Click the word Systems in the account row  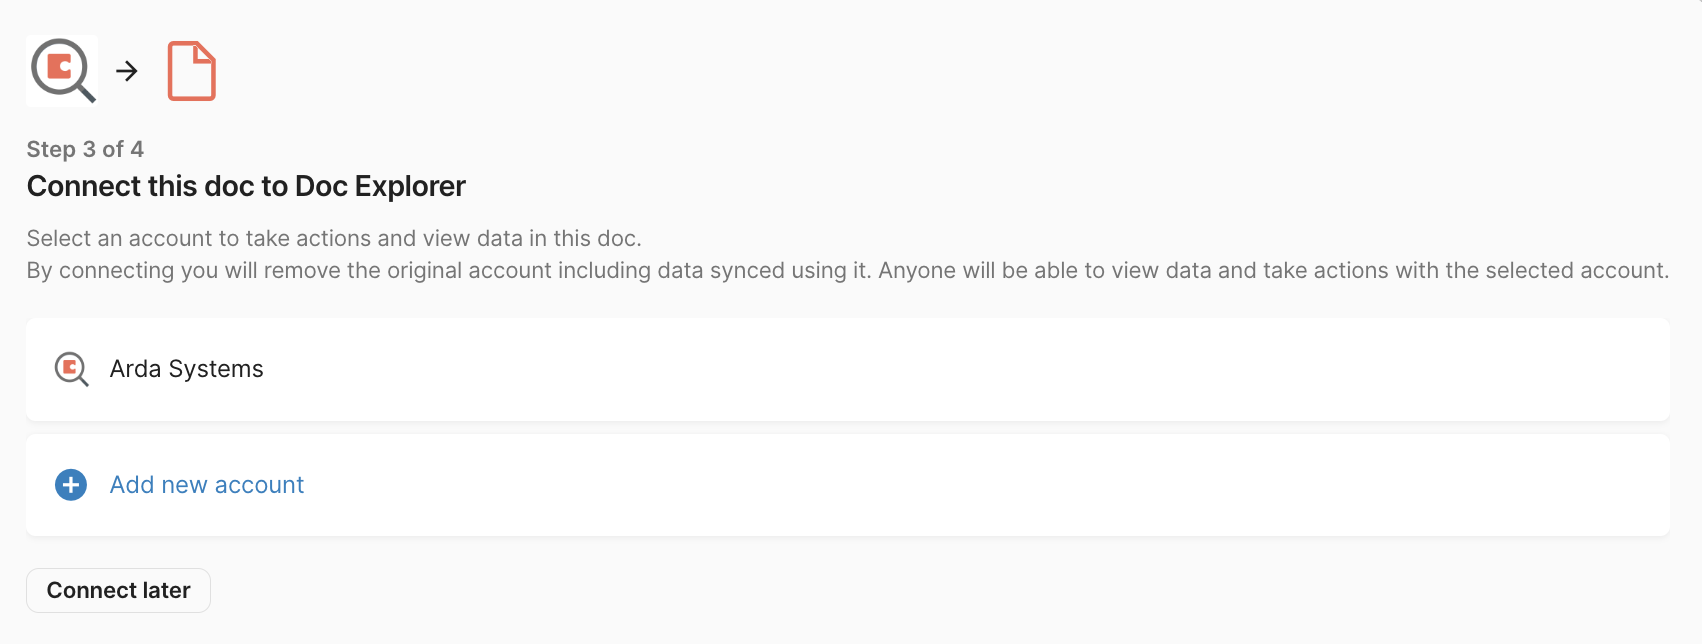coord(216,369)
